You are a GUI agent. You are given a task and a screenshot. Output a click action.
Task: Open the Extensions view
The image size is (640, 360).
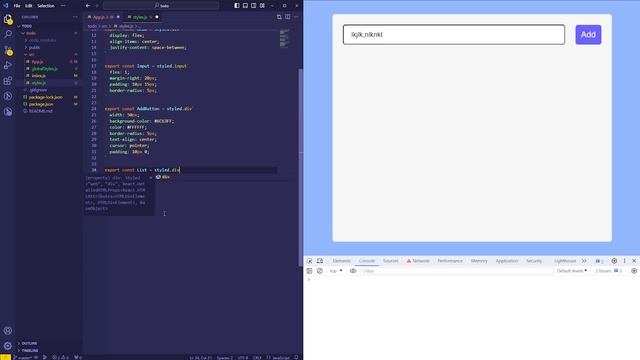point(8,81)
